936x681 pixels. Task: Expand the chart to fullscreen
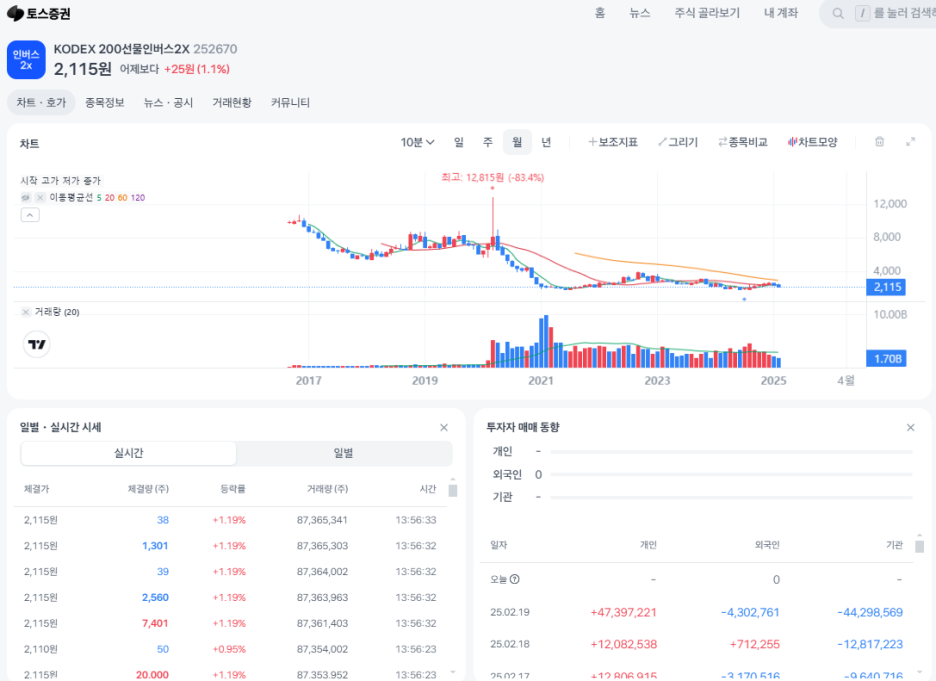(910, 142)
